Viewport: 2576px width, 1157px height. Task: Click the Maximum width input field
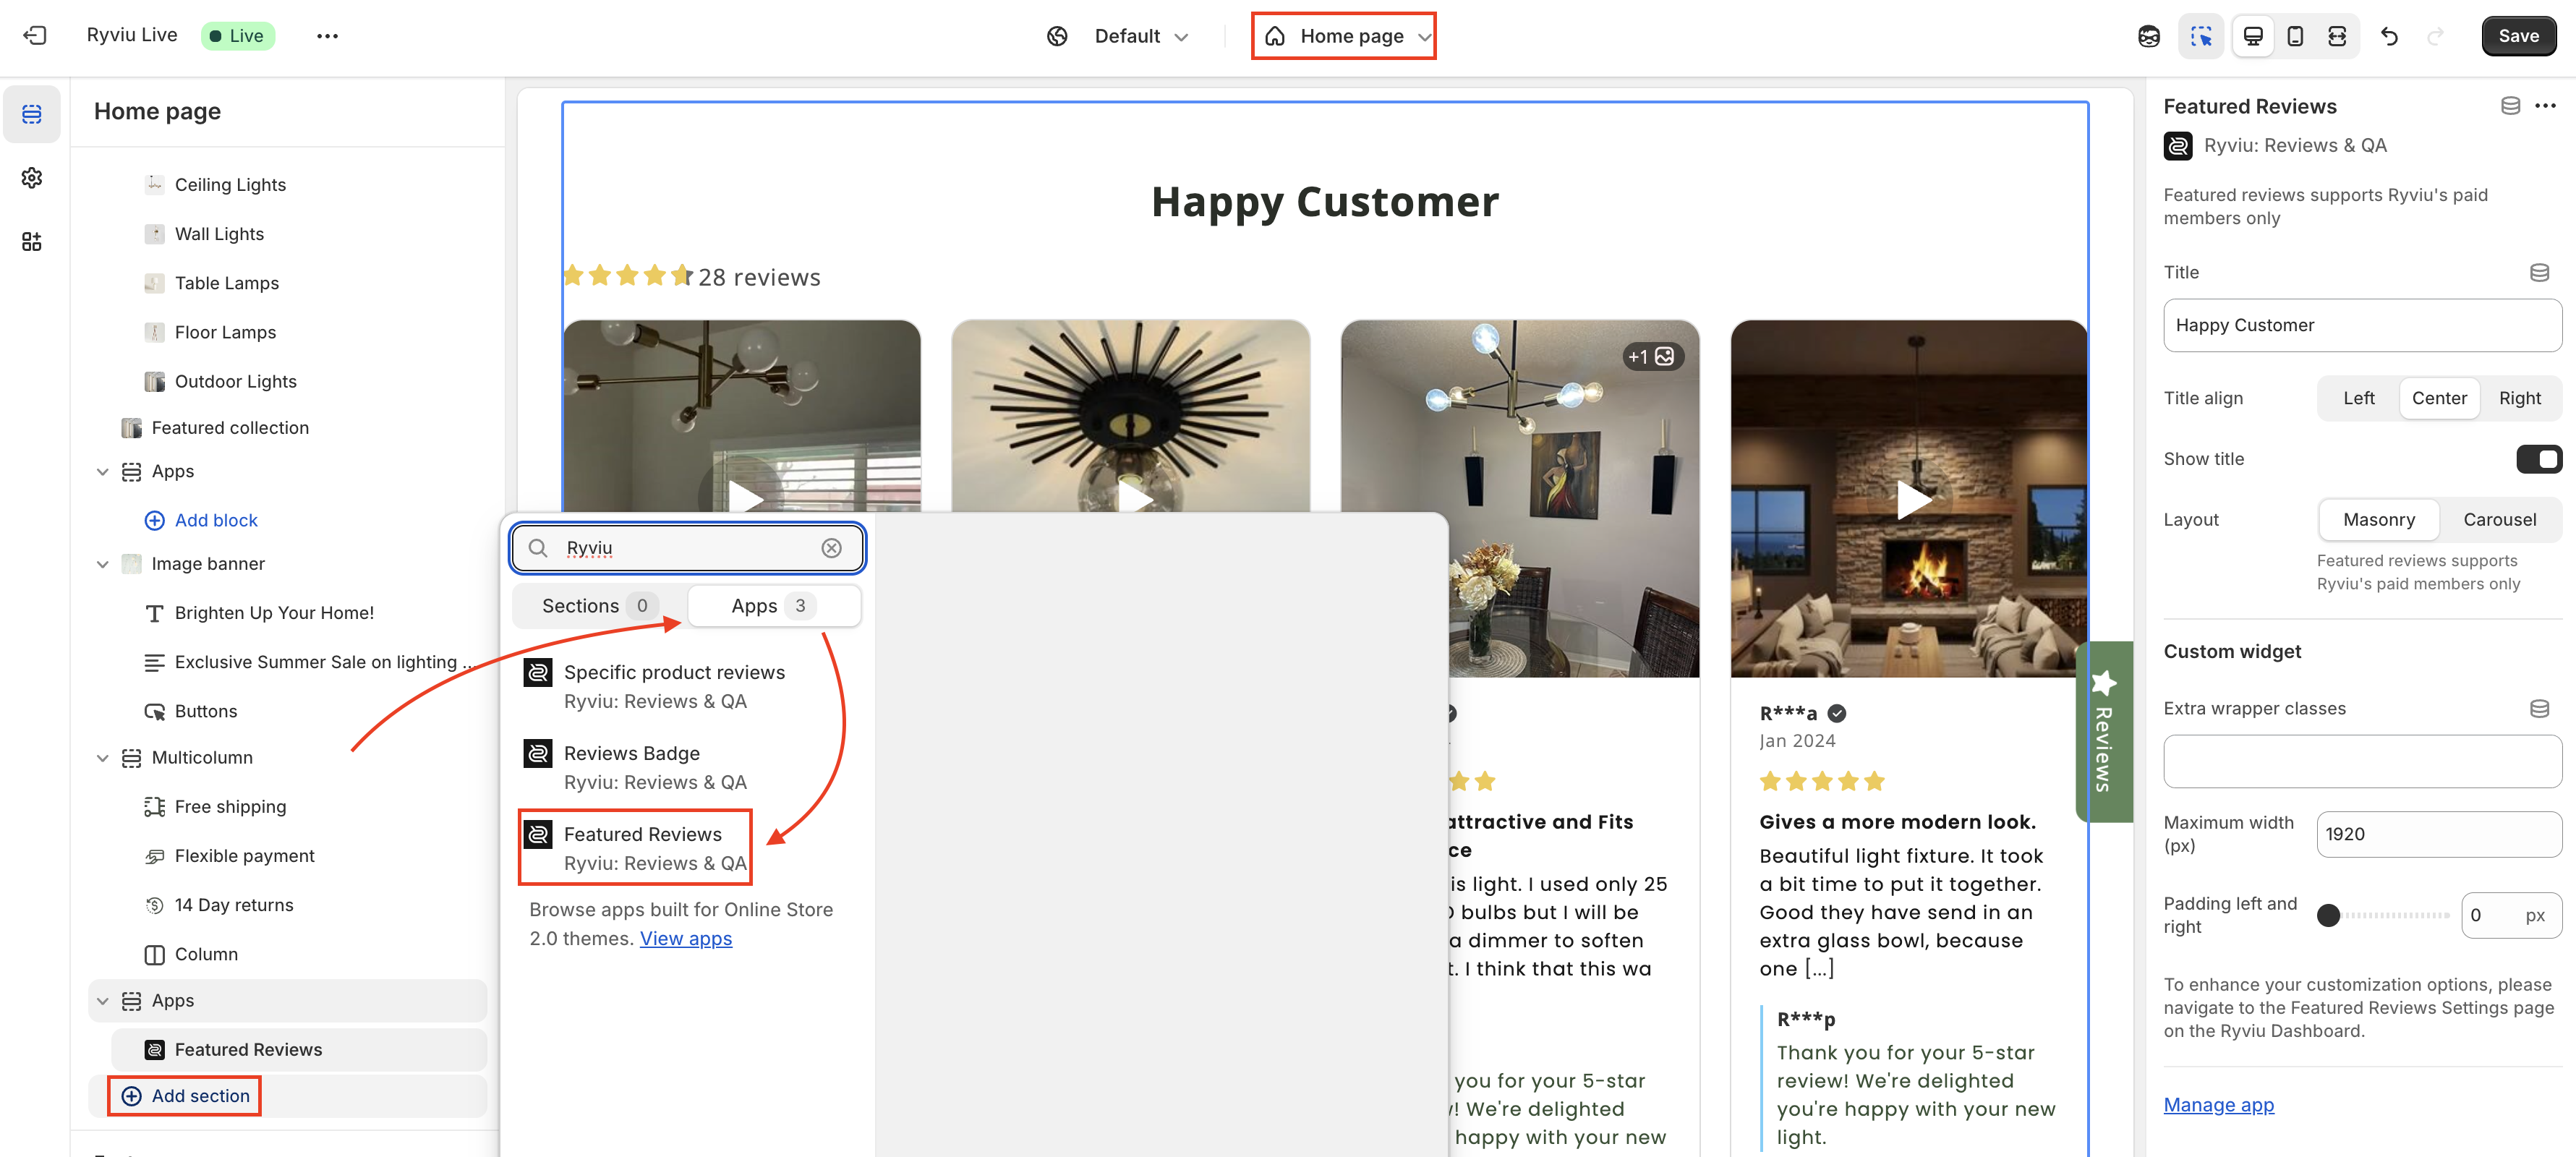(x=2439, y=834)
